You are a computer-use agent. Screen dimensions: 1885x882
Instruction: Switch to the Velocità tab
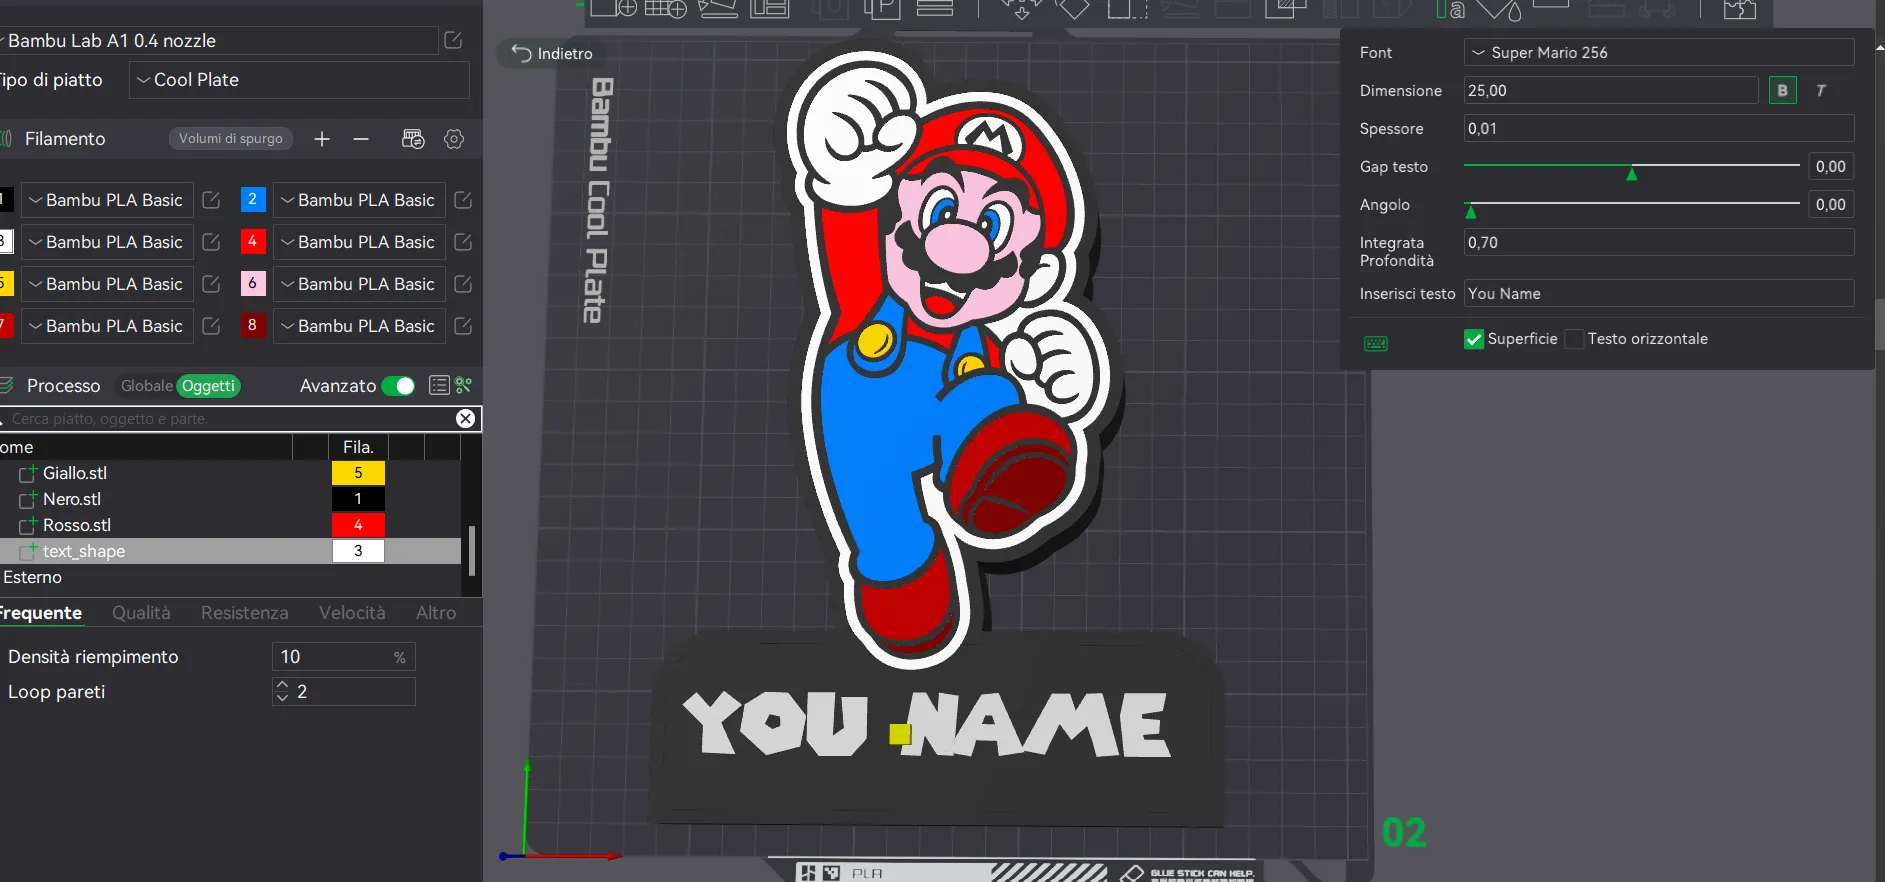point(352,613)
